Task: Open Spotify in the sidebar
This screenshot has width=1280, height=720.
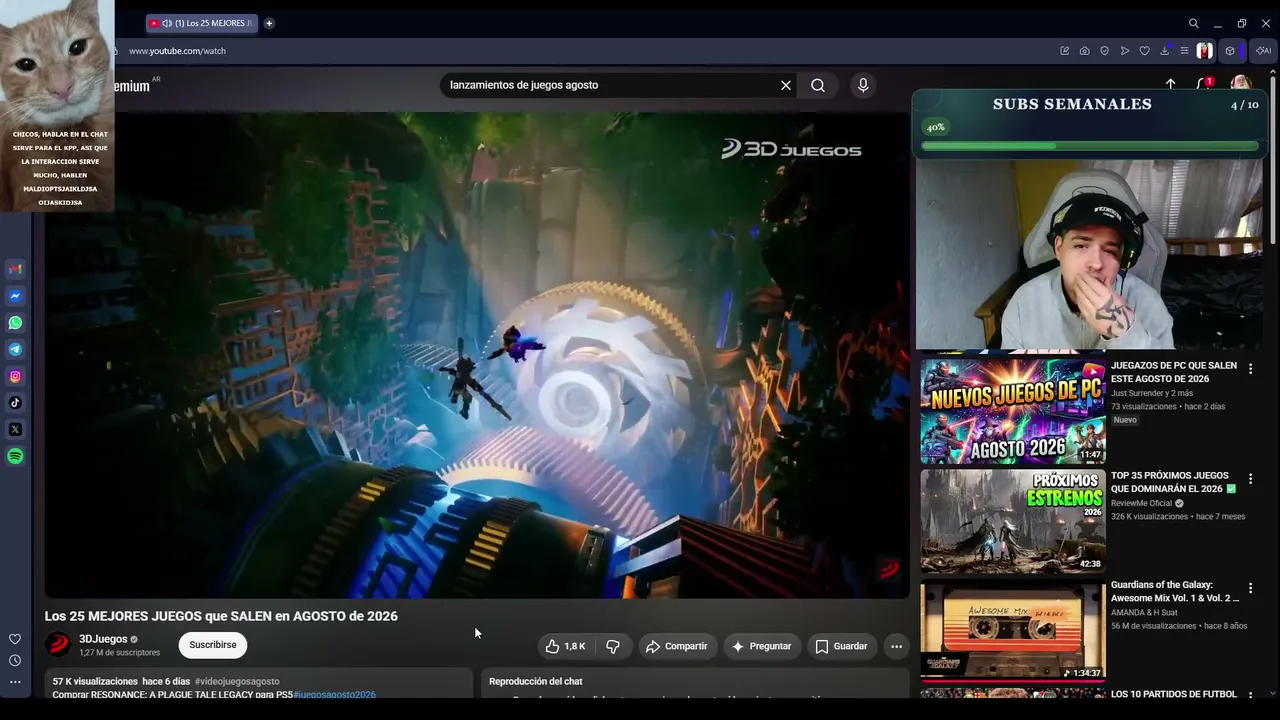Action: tap(15, 456)
